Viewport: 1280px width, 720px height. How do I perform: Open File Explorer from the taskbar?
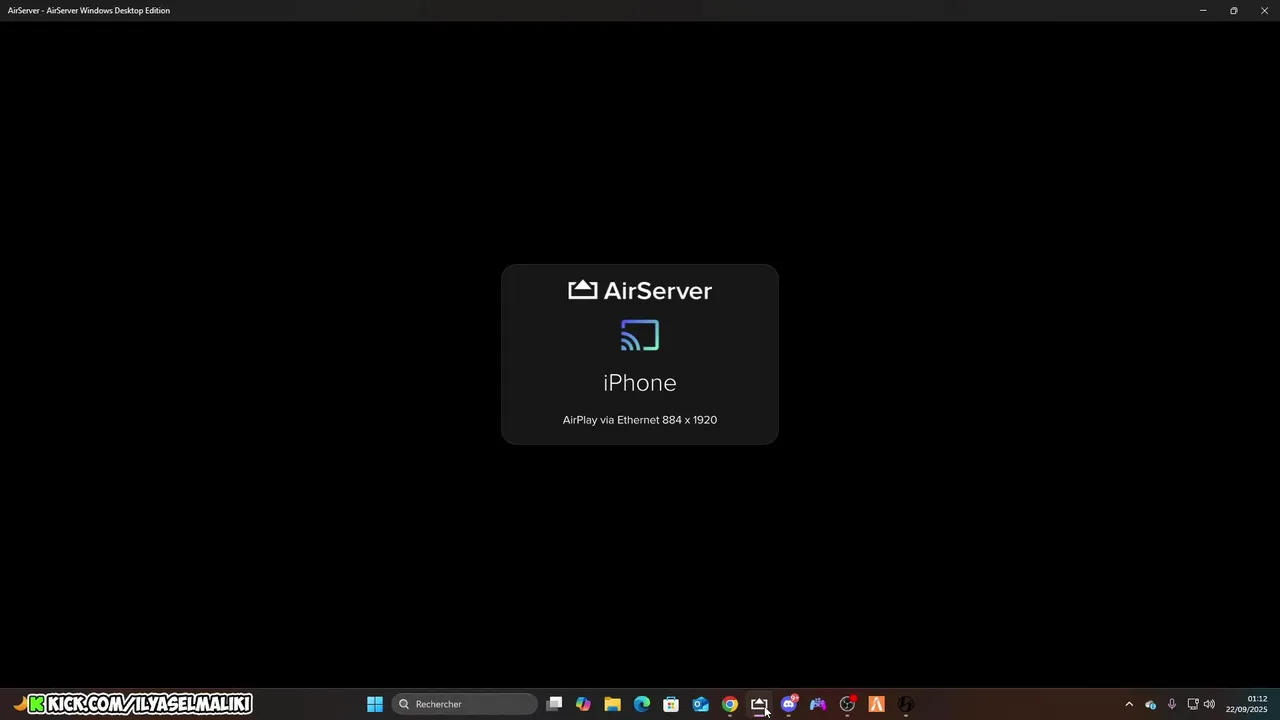coord(612,704)
